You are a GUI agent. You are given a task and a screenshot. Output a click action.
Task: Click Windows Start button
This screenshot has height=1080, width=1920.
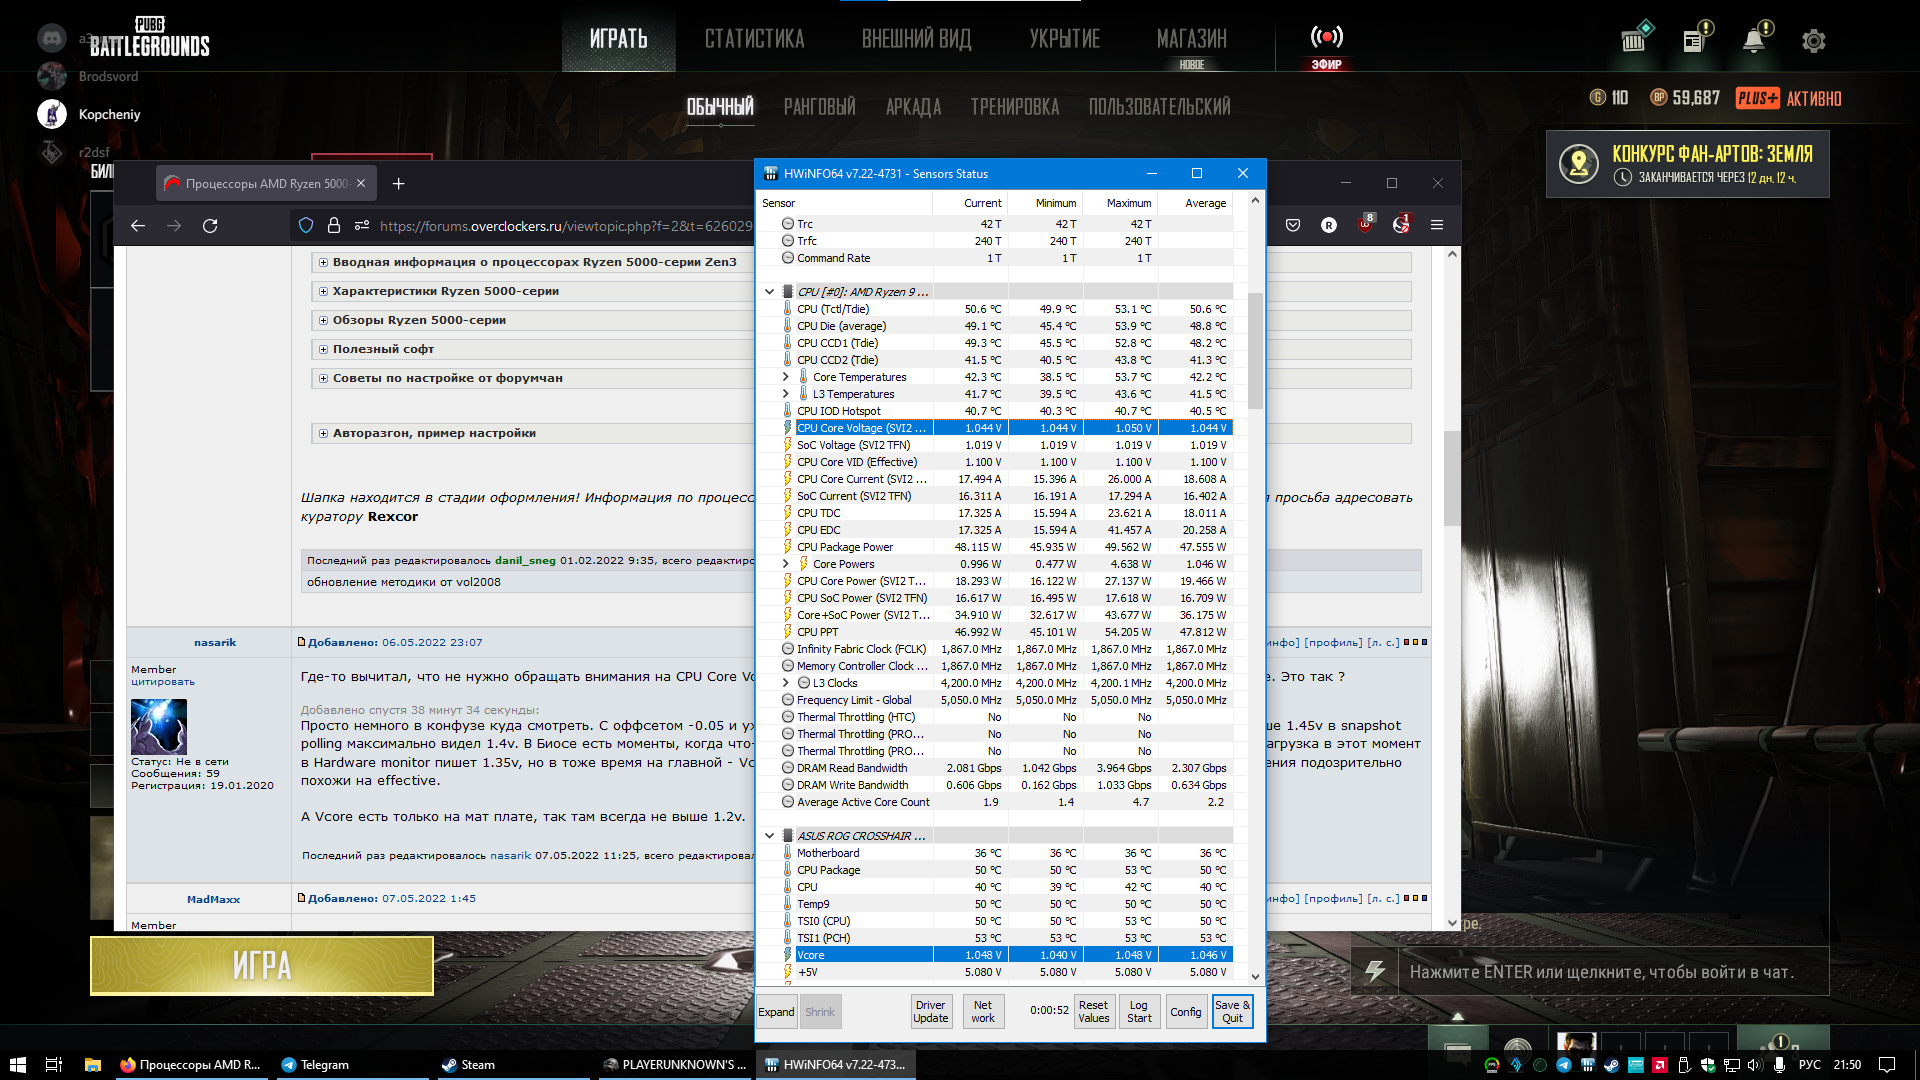point(17,1064)
